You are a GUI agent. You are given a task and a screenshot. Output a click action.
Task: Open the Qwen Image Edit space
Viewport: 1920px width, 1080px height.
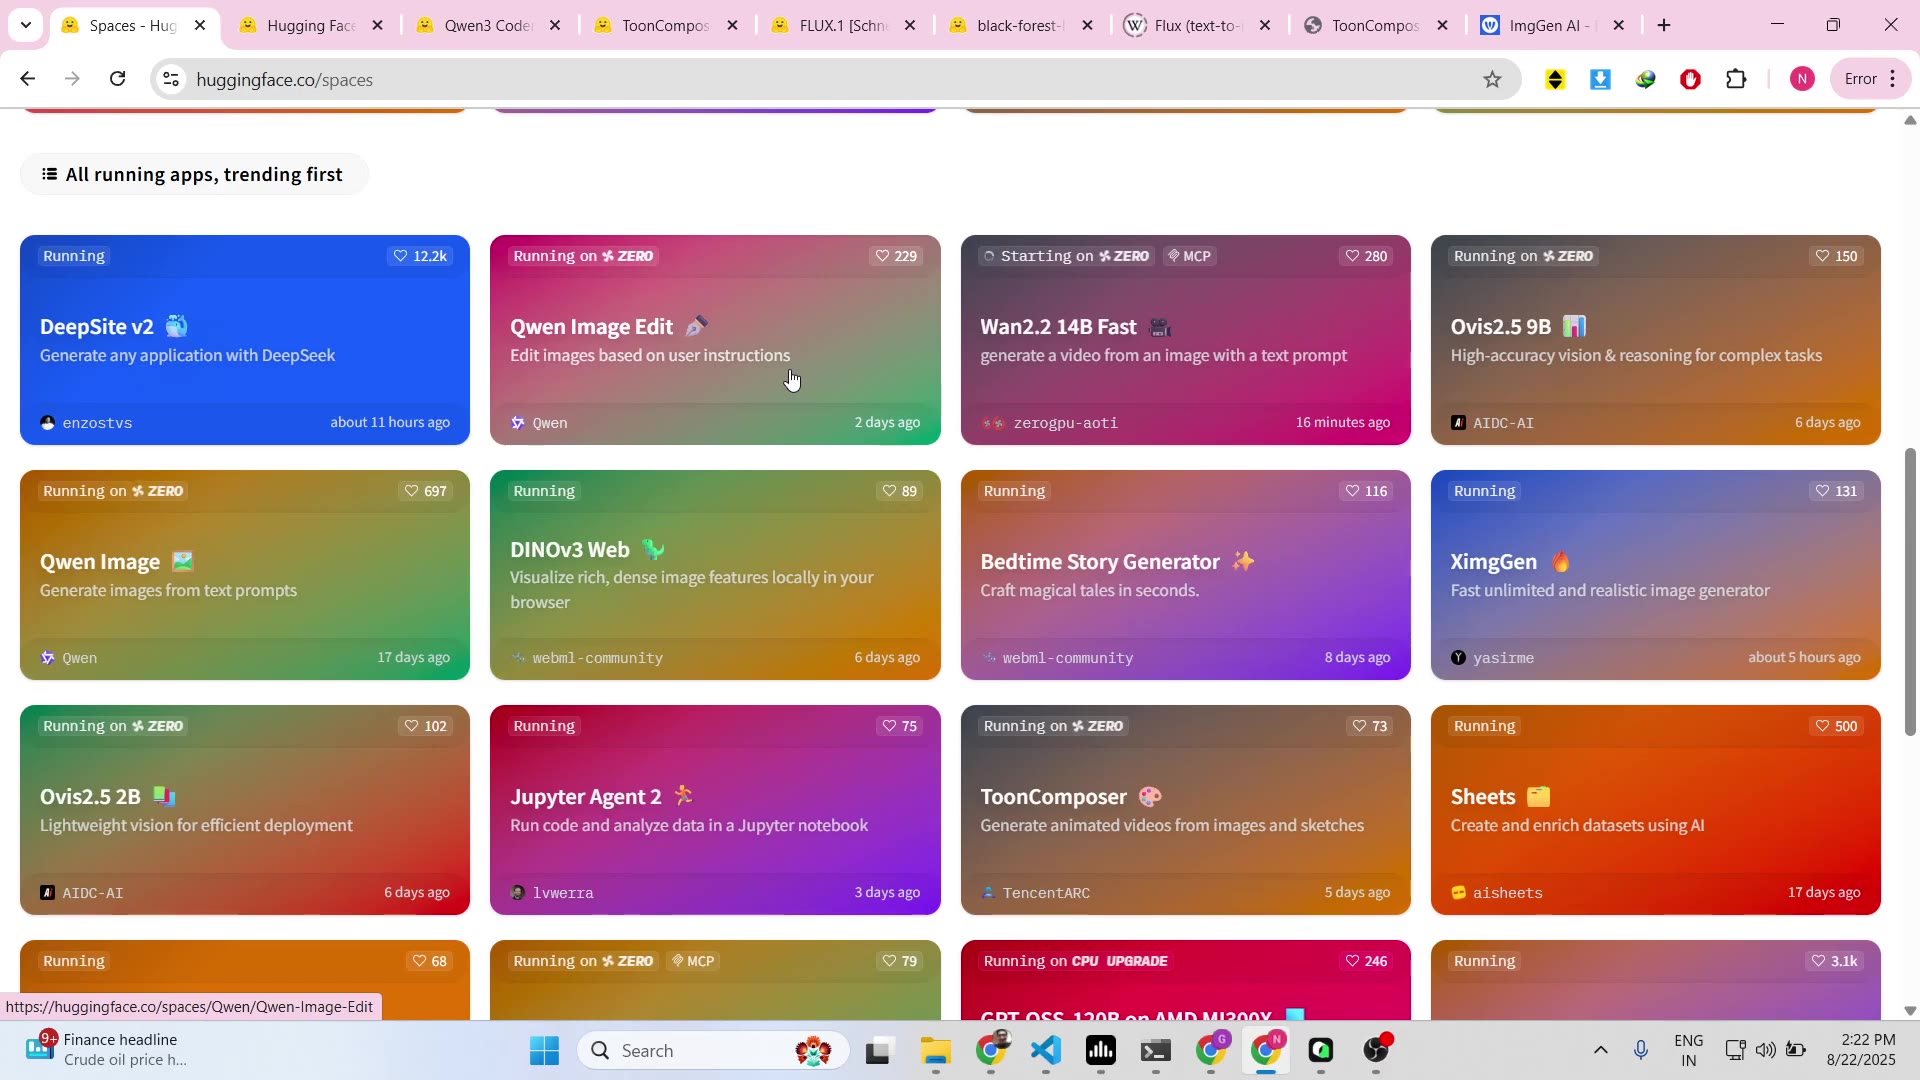(x=715, y=340)
